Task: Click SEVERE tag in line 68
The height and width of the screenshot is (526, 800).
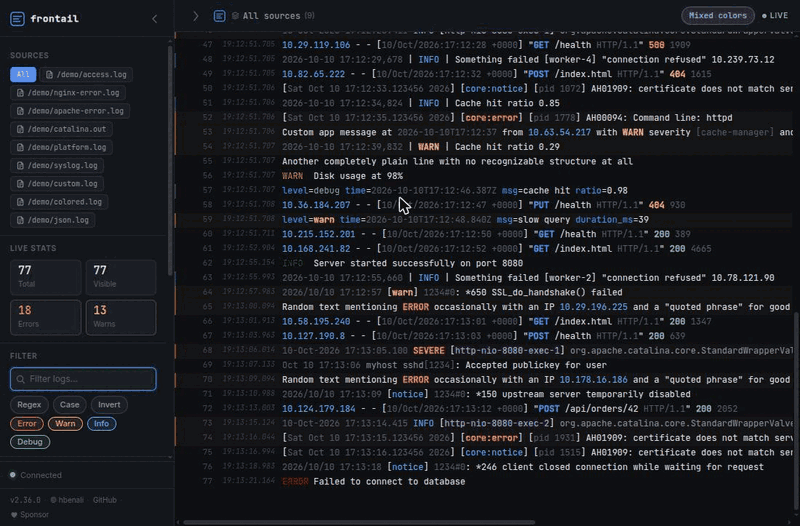Action: pos(428,350)
